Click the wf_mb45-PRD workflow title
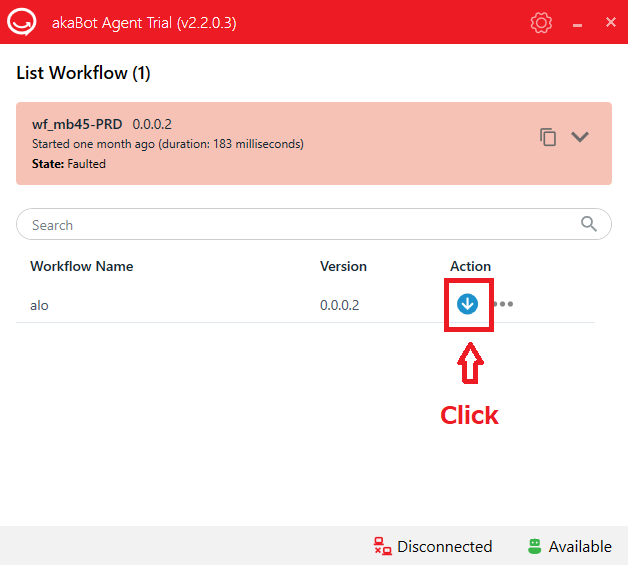628x565 pixels. pos(77,125)
